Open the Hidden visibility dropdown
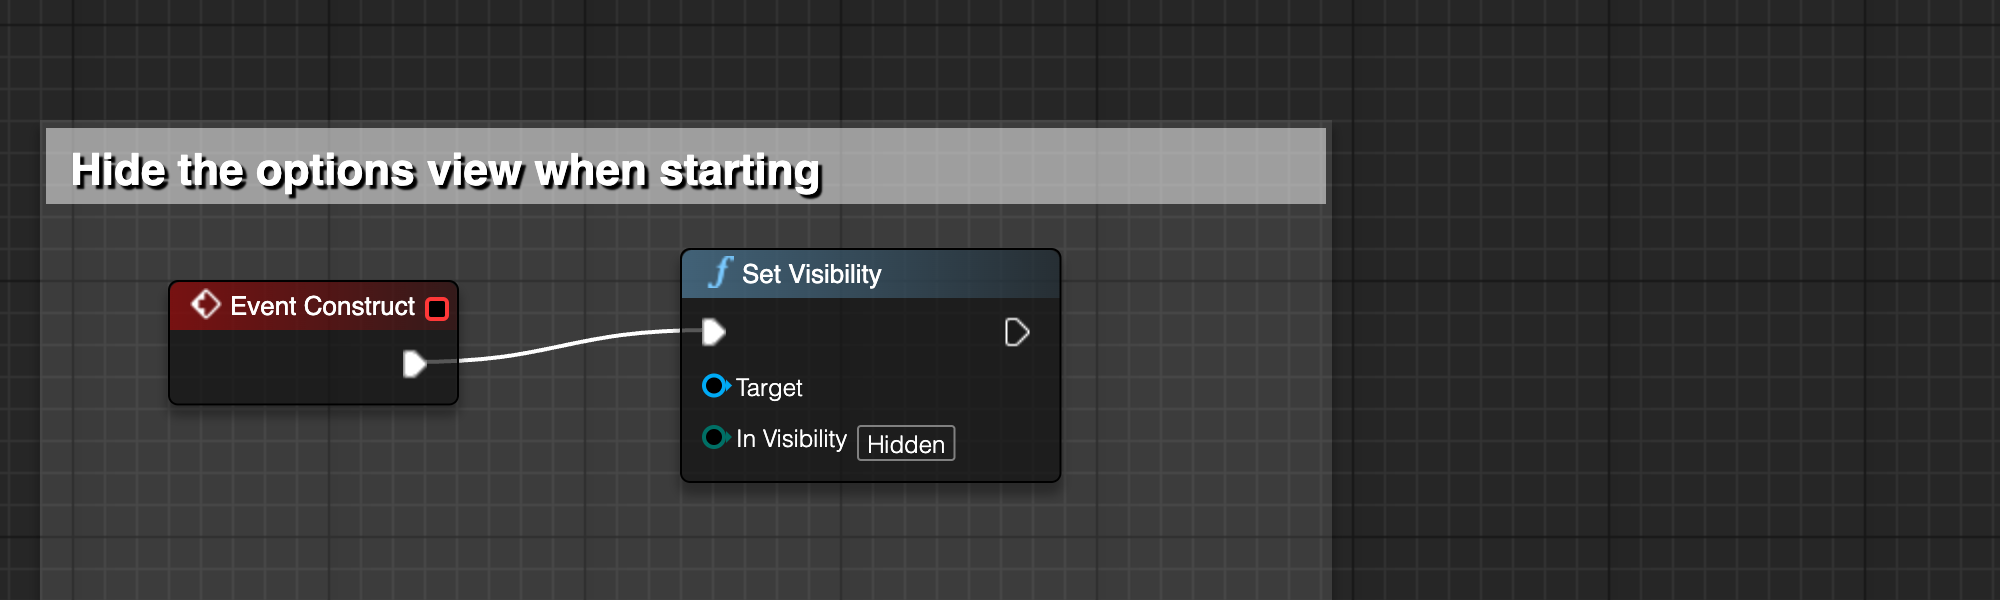 [x=906, y=443]
